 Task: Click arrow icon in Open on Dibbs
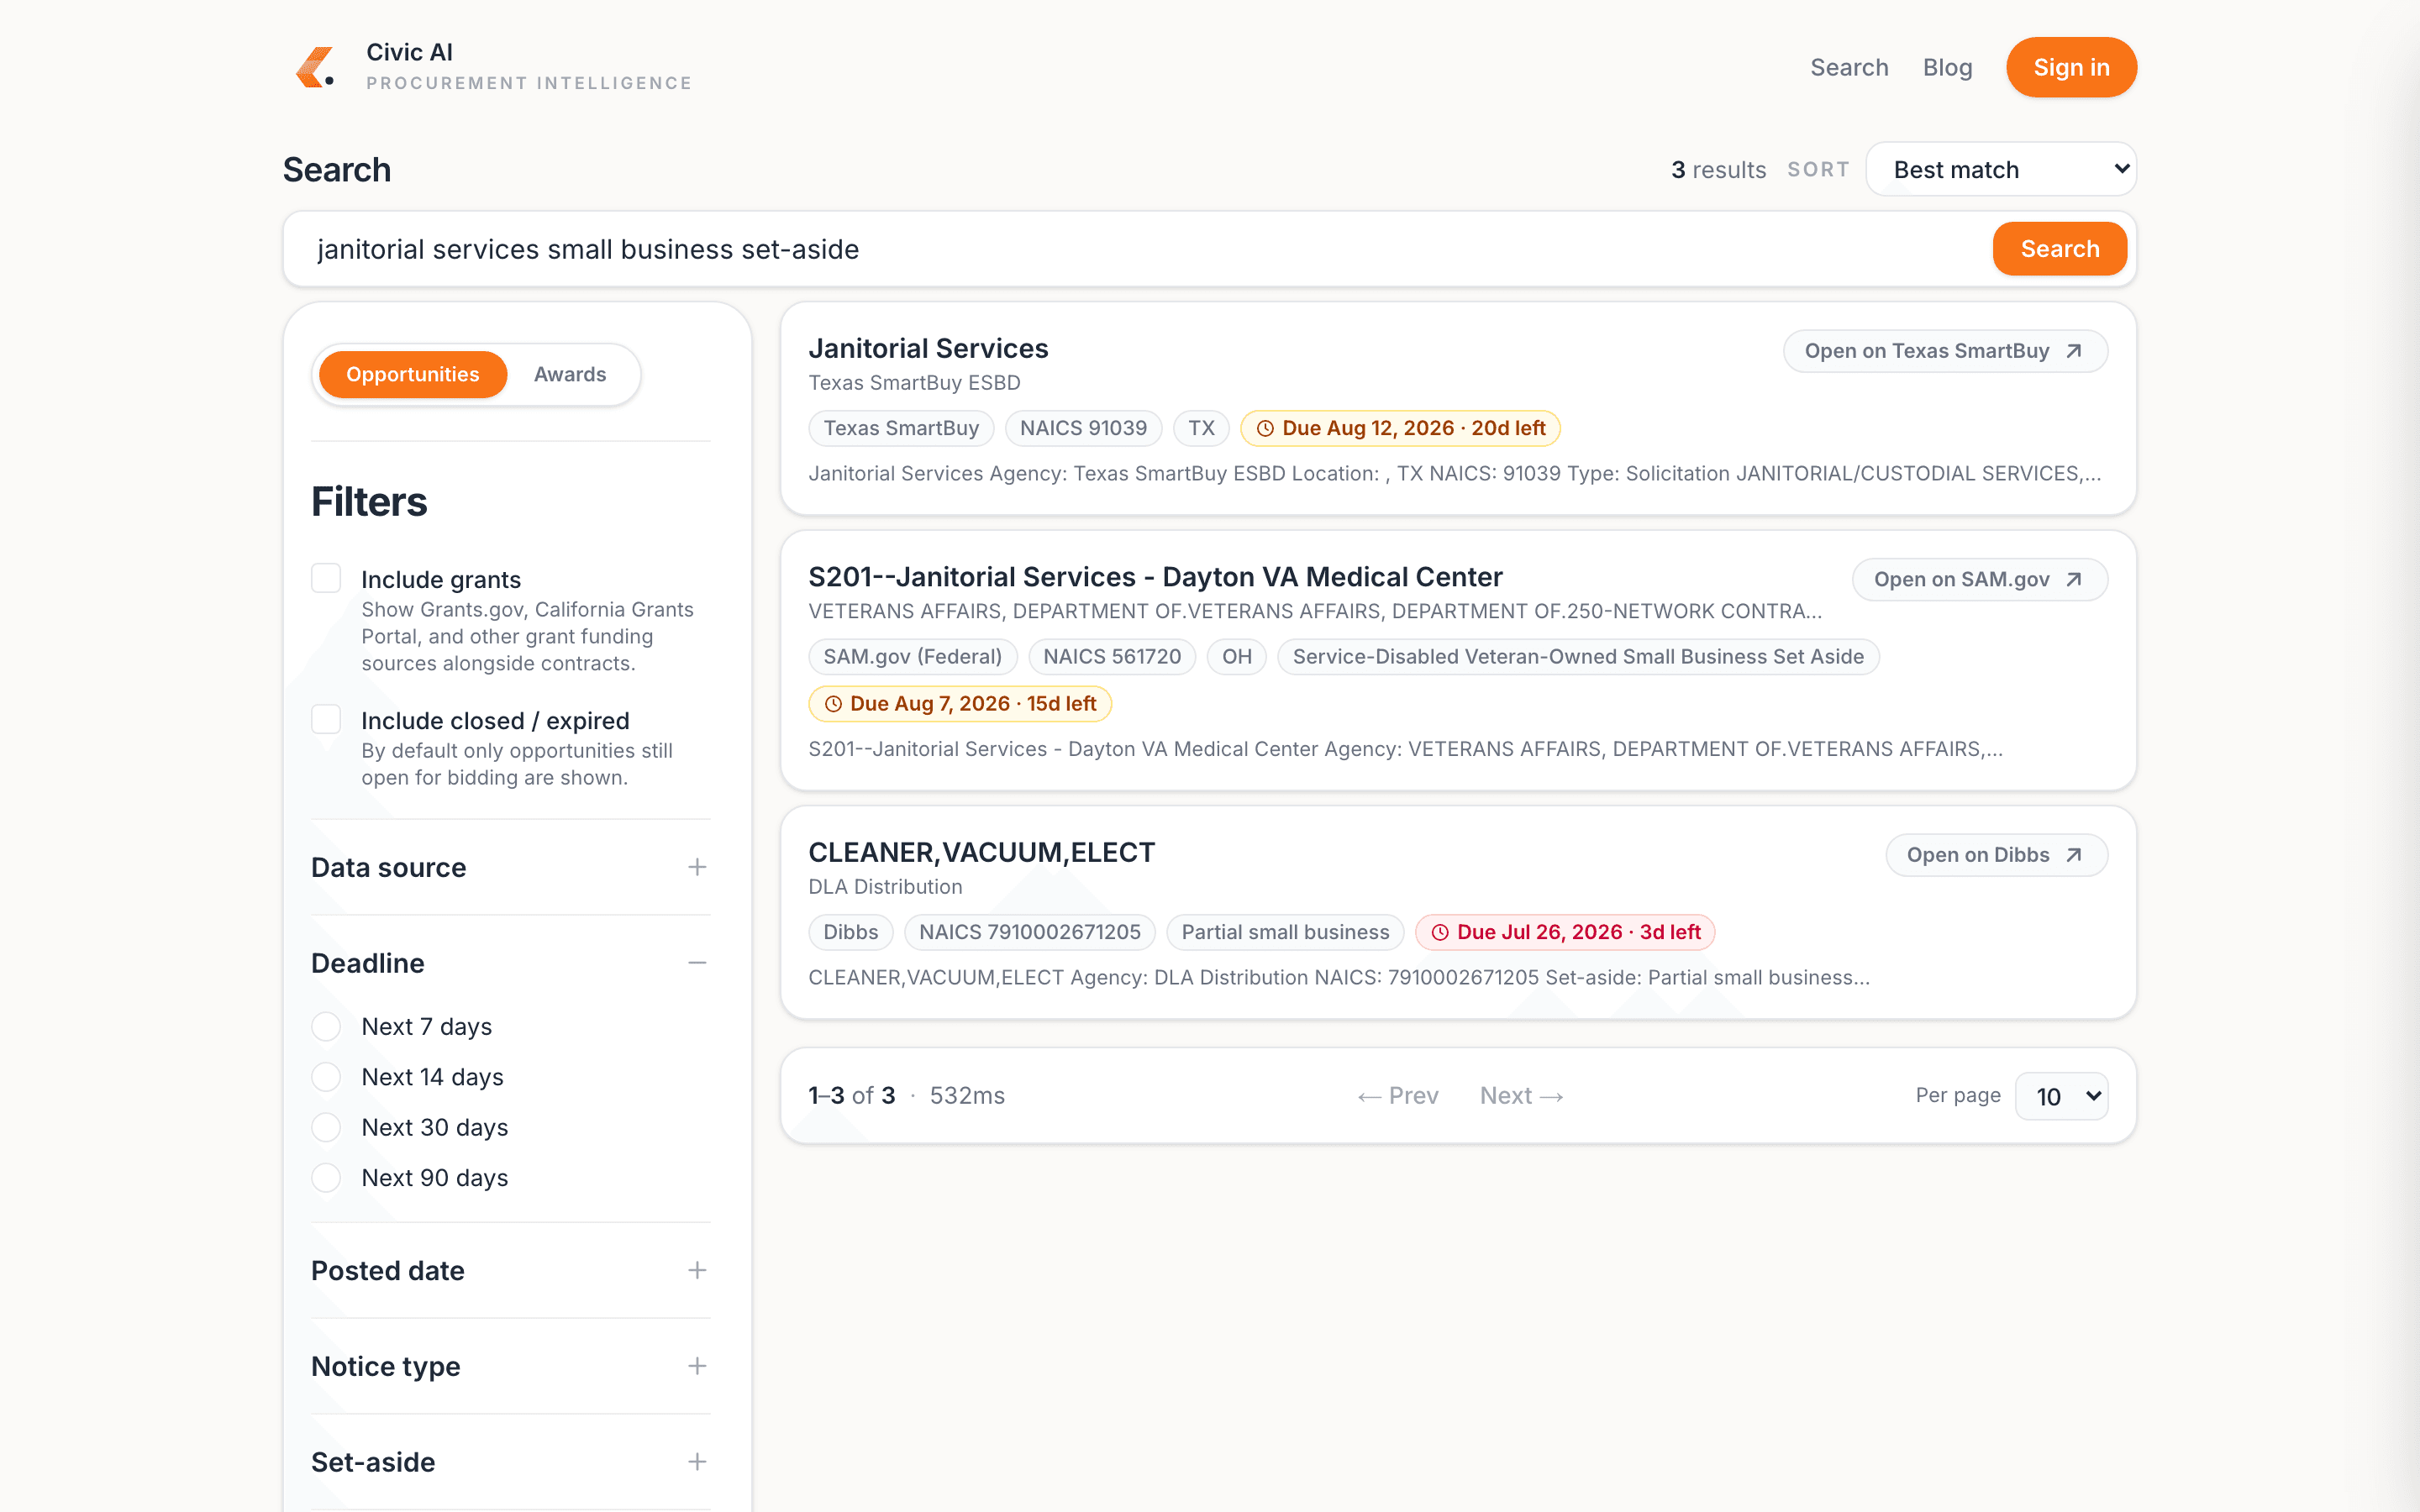(x=2074, y=855)
